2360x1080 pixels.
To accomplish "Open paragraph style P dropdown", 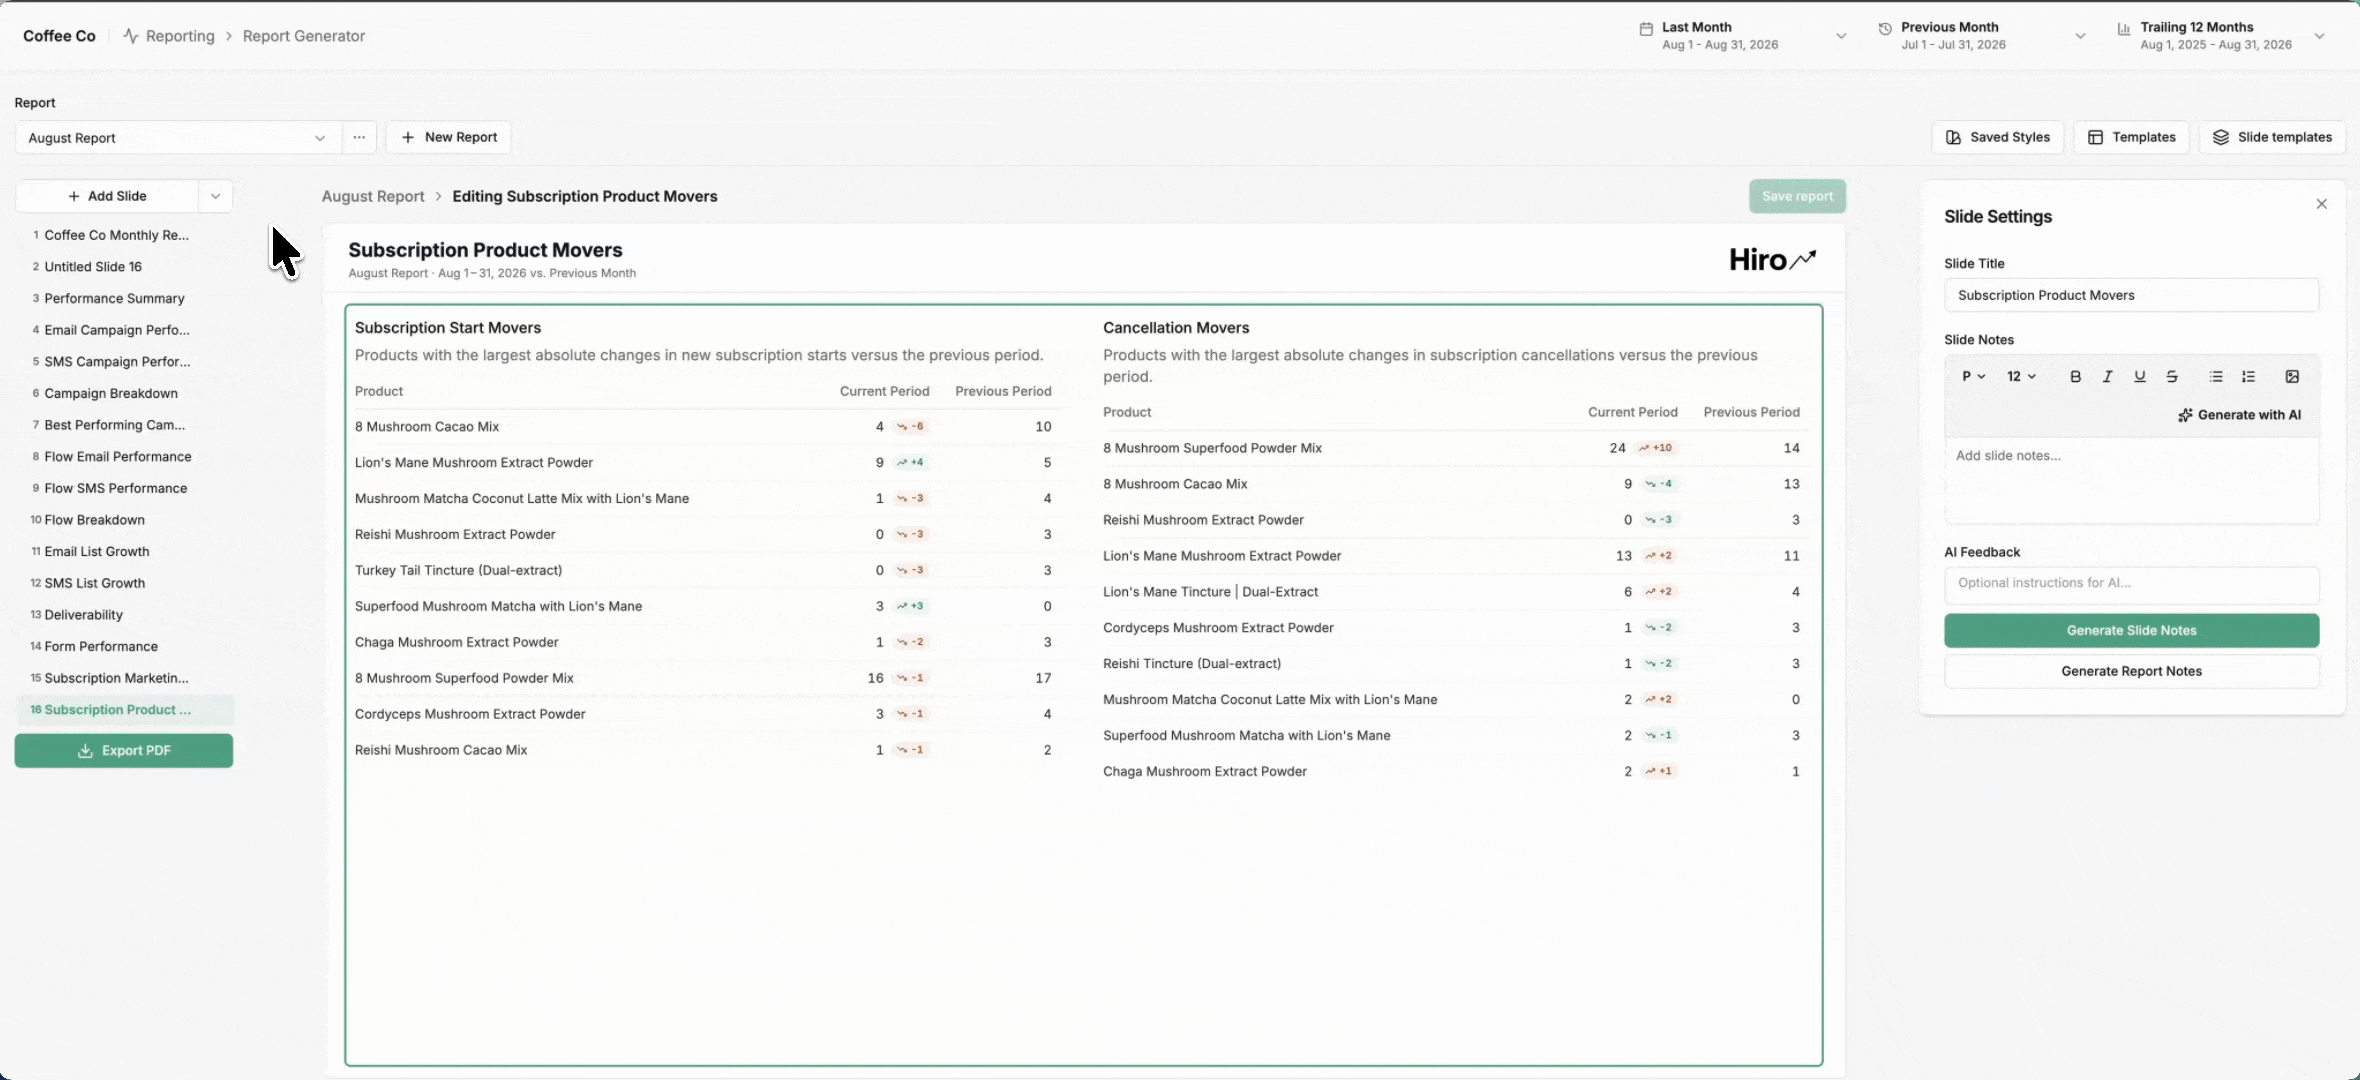I will (1973, 377).
